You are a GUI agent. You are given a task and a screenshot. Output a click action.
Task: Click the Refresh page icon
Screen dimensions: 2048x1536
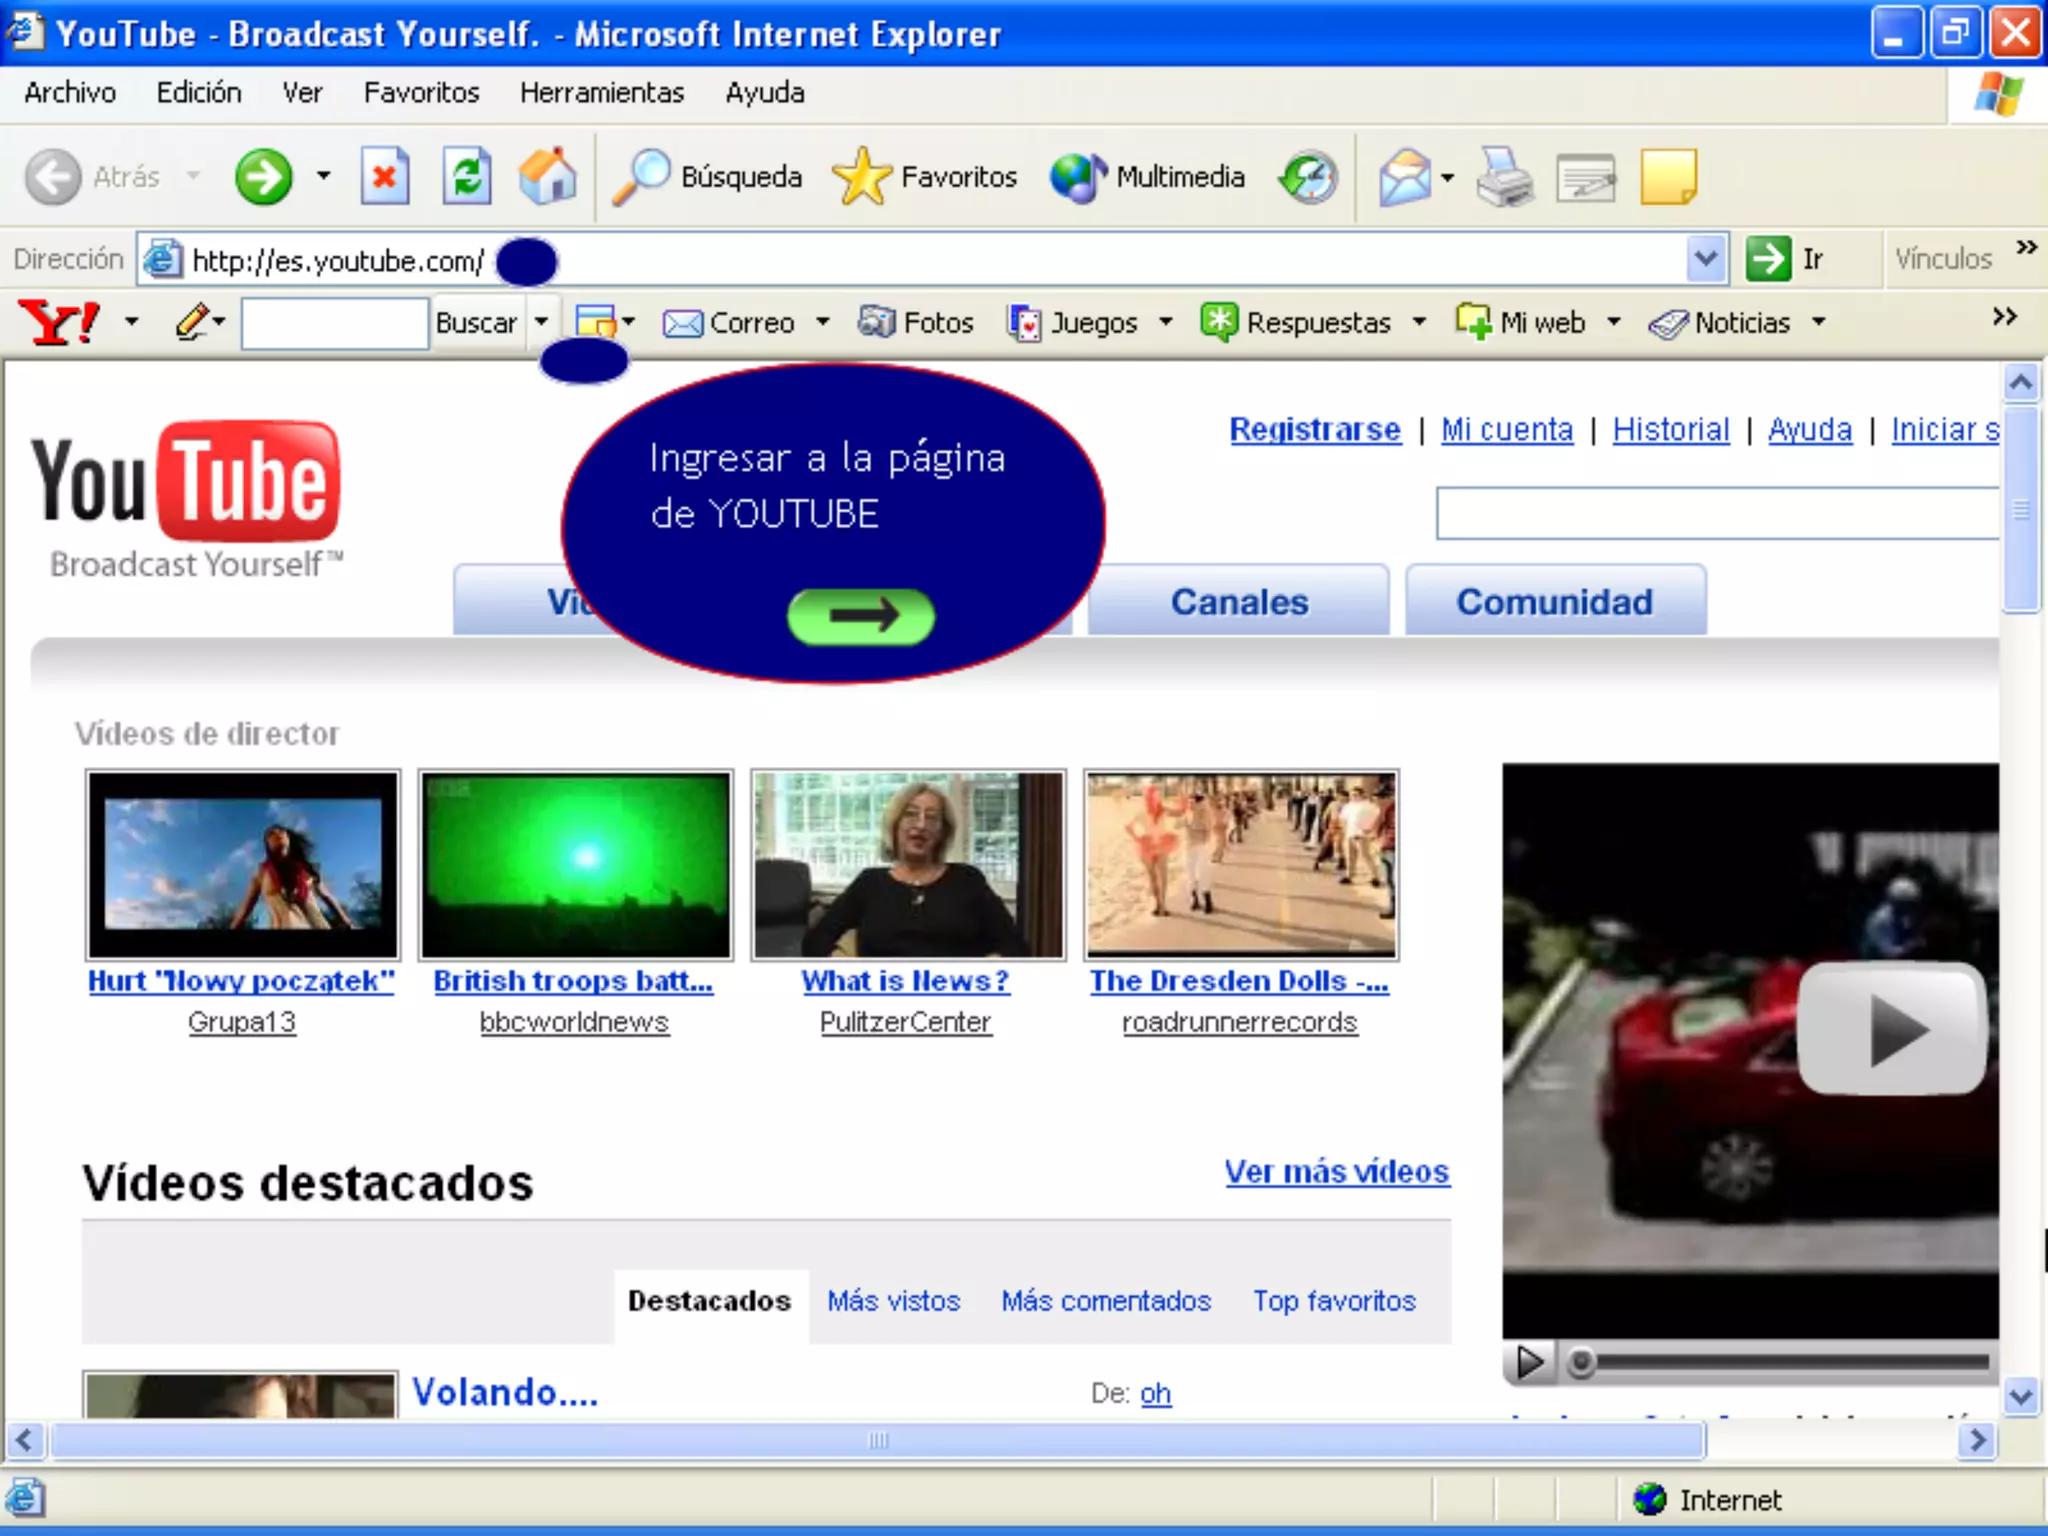[466, 178]
